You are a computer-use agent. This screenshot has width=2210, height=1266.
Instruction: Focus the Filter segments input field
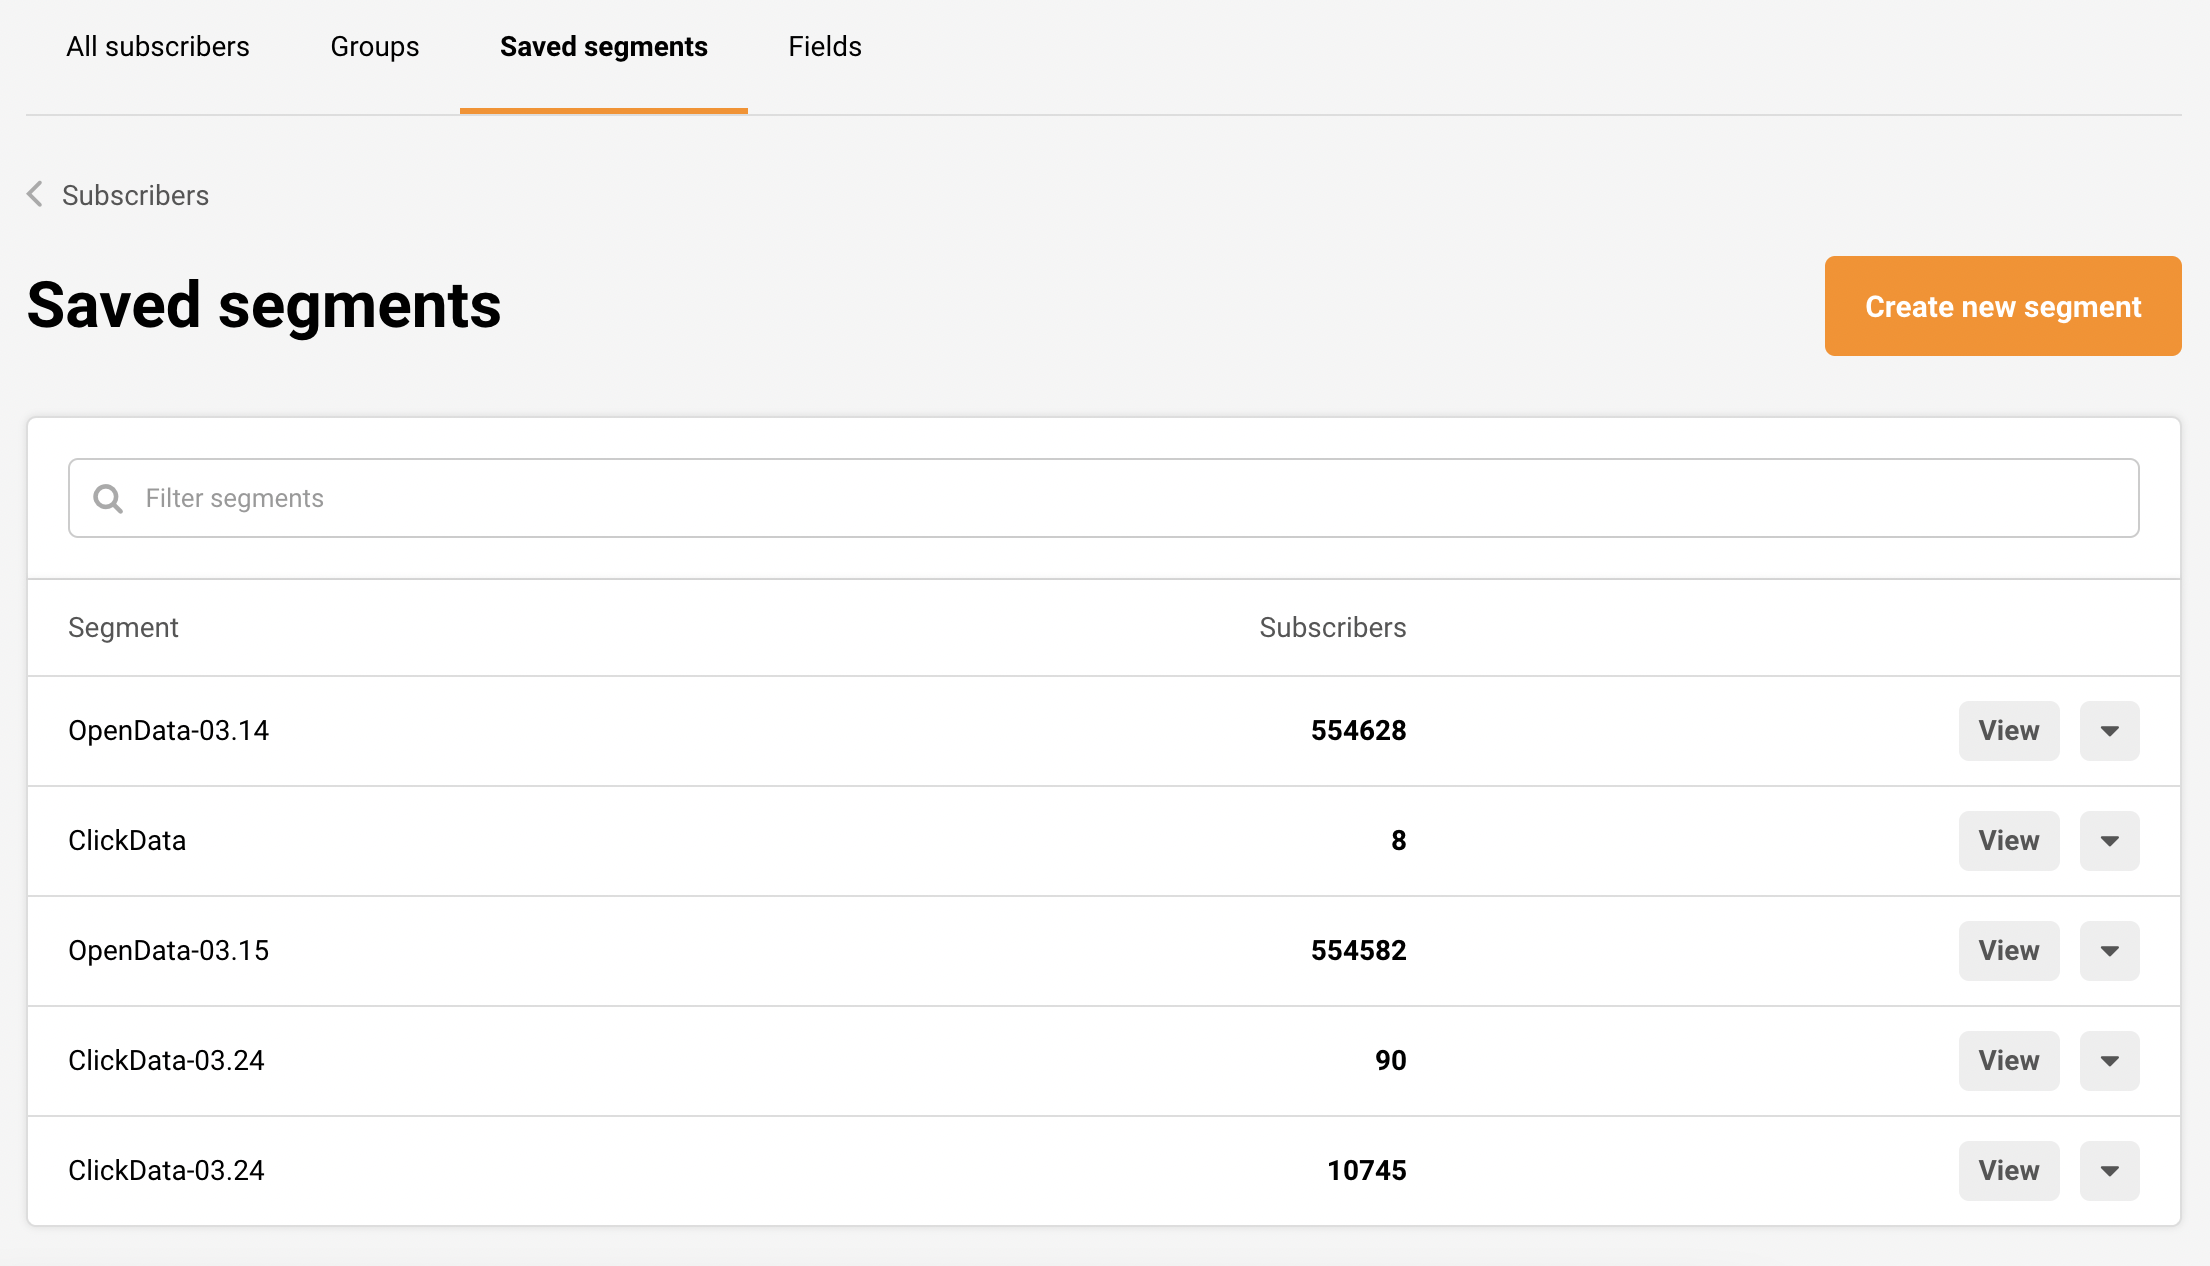pyautogui.click(x=1120, y=498)
